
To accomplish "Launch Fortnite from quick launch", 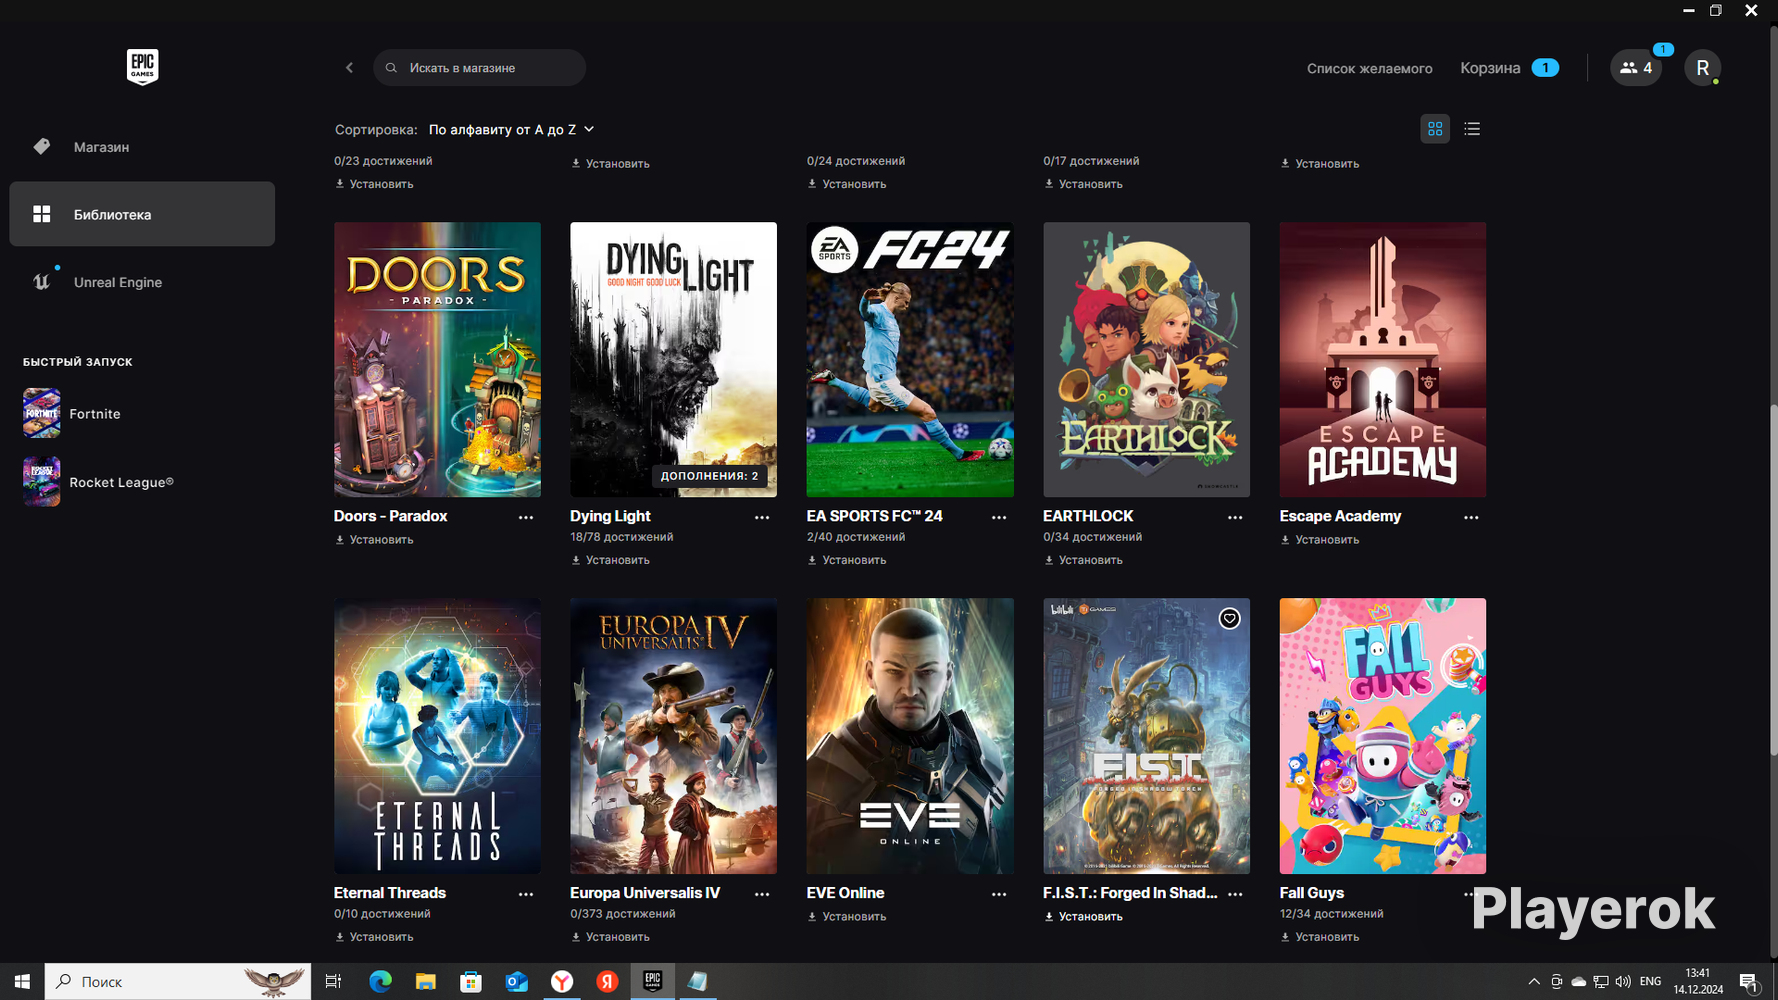I will tap(72, 413).
